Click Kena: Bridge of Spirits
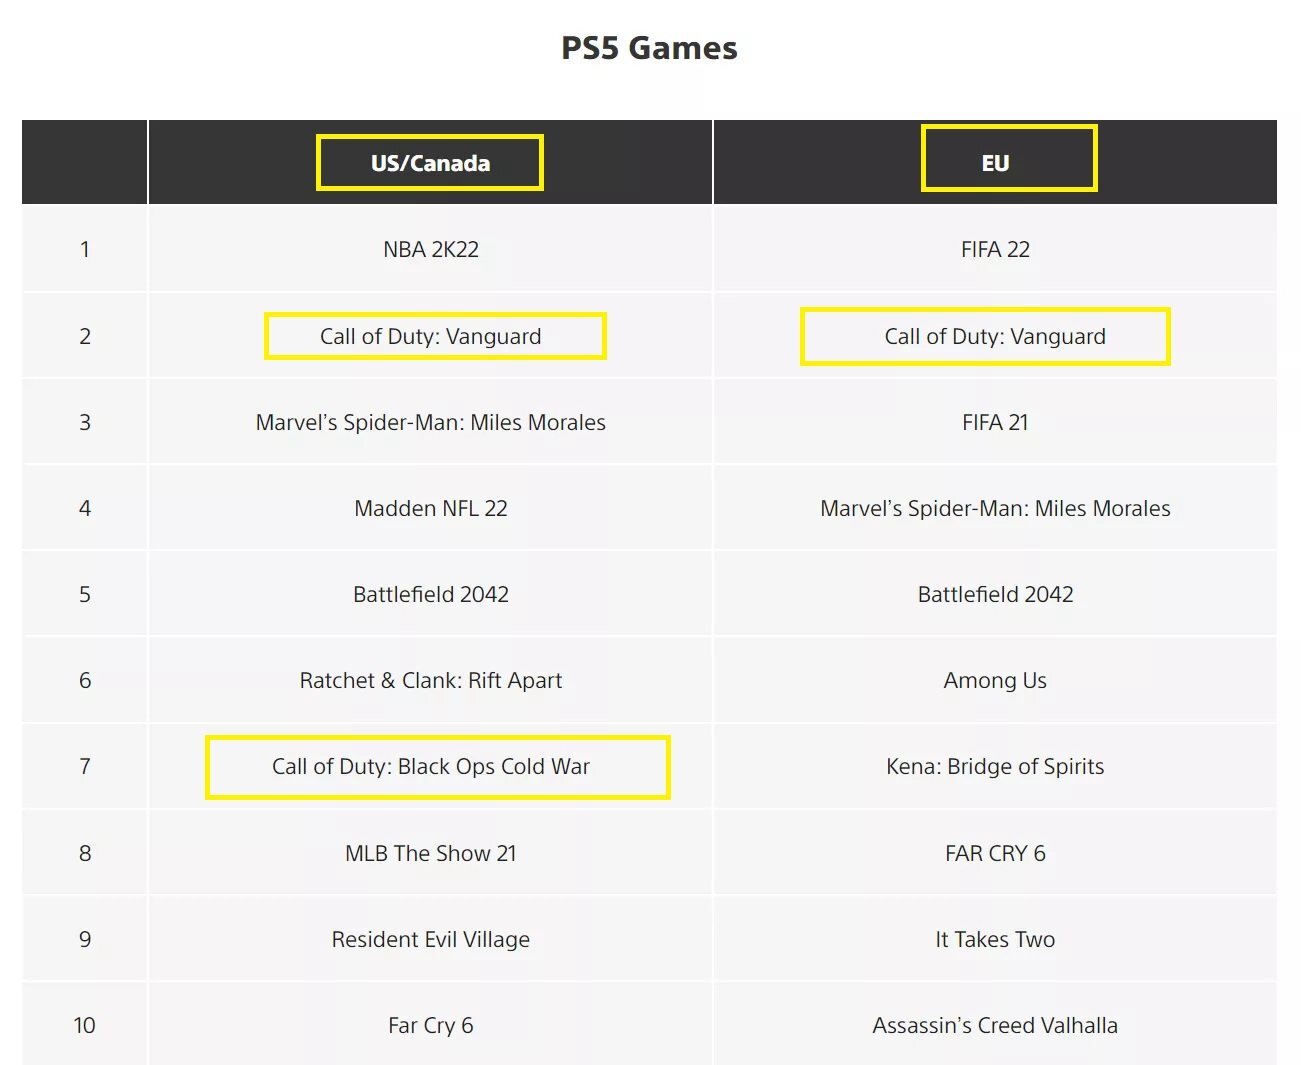Viewport: 1301px width, 1065px height. tap(995, 766)
